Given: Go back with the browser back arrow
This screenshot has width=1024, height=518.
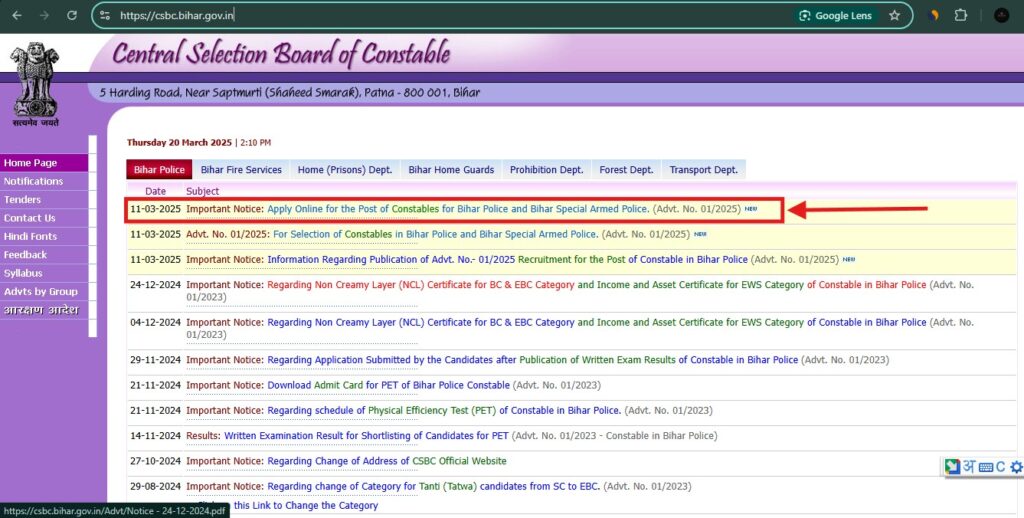Looking at the screenshot, I should [x=17, y=15].
